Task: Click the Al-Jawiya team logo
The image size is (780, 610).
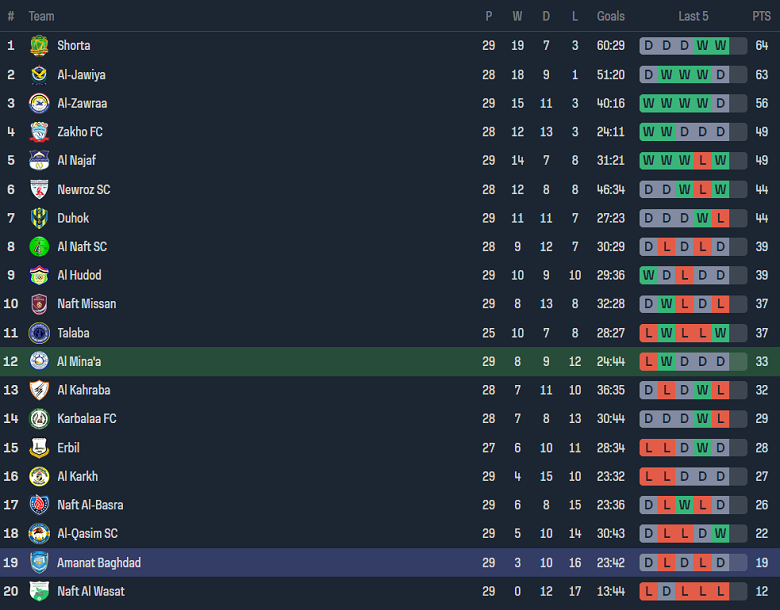Action: pos(39,75)
